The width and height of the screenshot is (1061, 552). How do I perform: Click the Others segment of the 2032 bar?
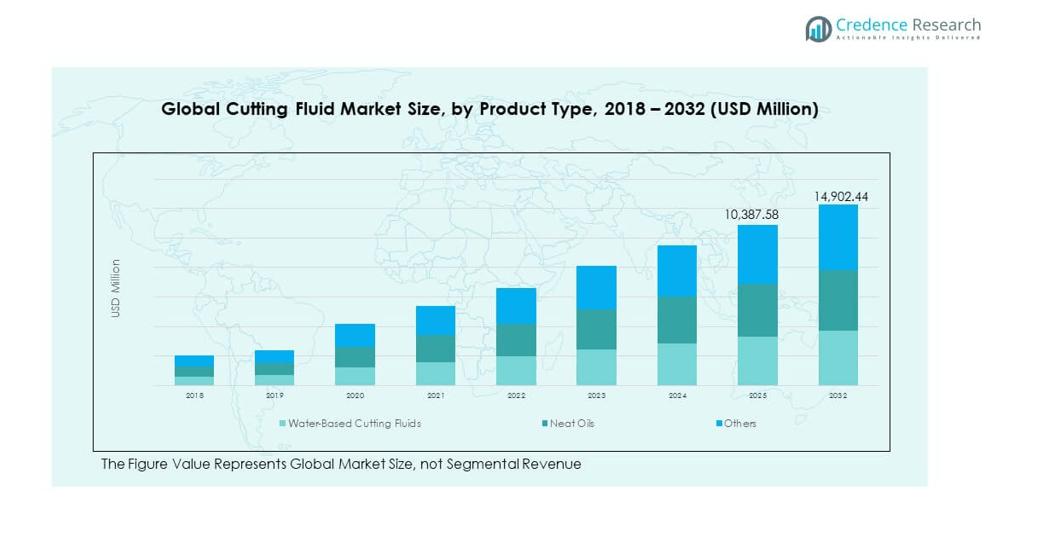838,237
